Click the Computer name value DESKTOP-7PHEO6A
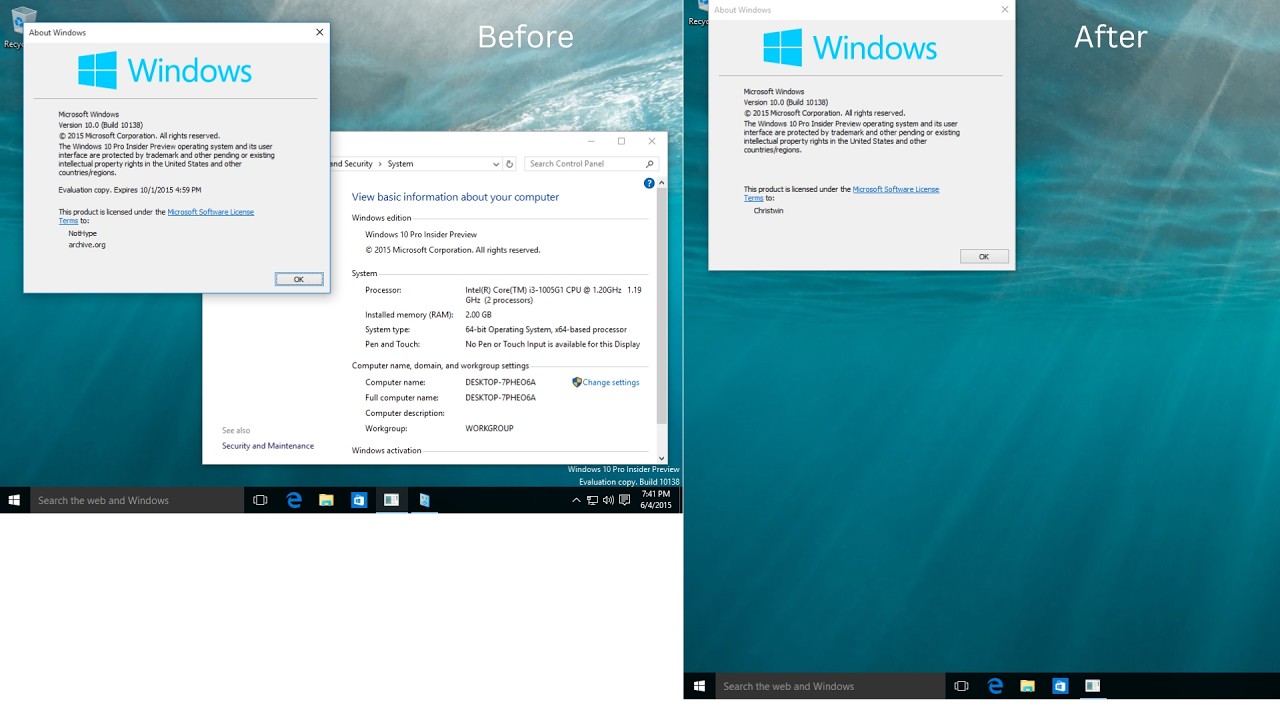Image resolution: width=1280 pixels, height=720 pixels. coord(500,382)
